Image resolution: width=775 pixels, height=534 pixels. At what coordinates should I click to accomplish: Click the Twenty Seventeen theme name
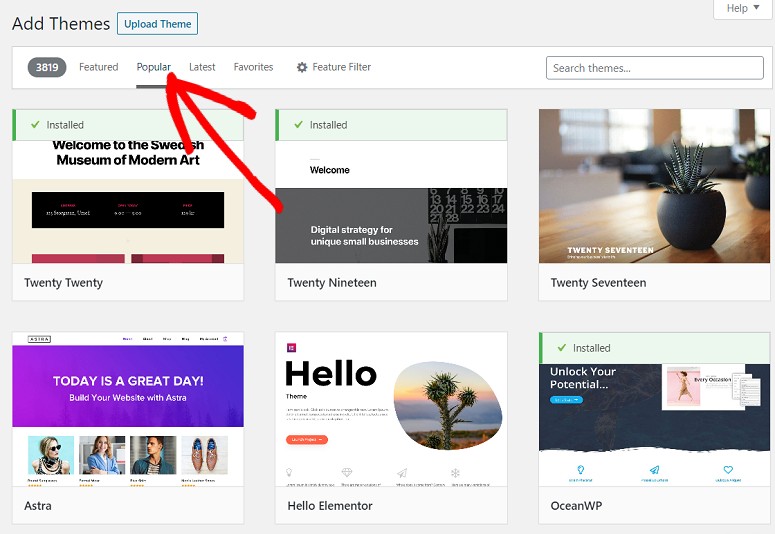598,283
